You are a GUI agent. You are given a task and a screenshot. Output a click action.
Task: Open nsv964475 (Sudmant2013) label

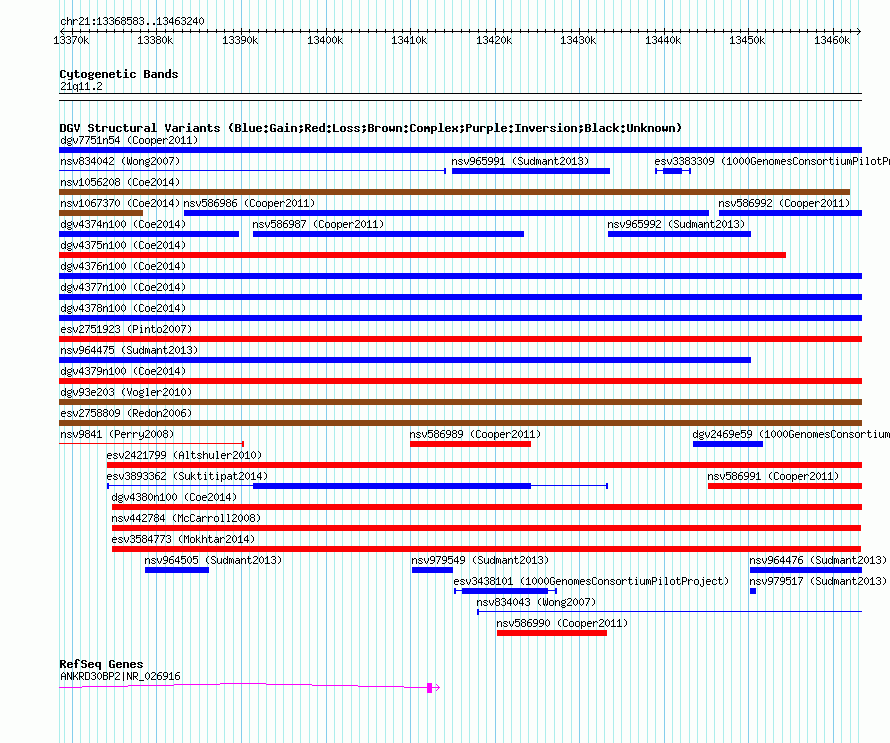click(129, 350)
